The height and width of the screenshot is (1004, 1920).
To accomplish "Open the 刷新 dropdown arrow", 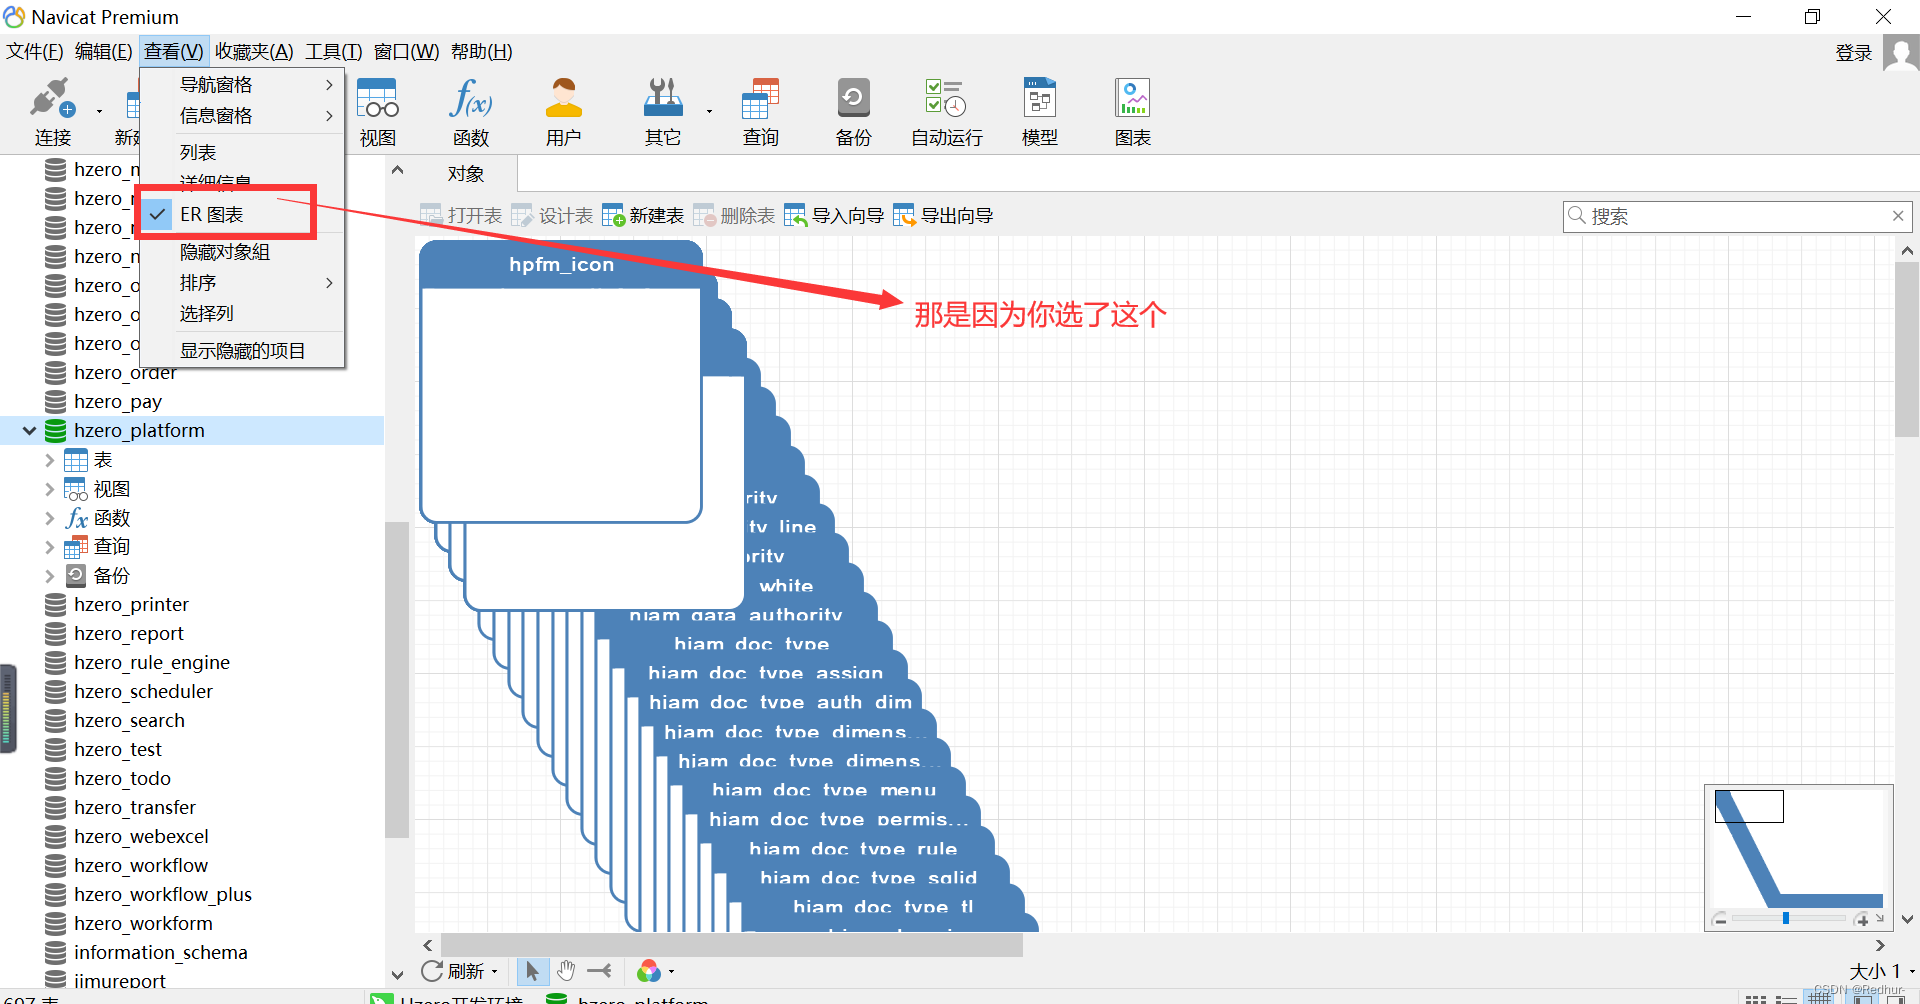I will 494,972.
